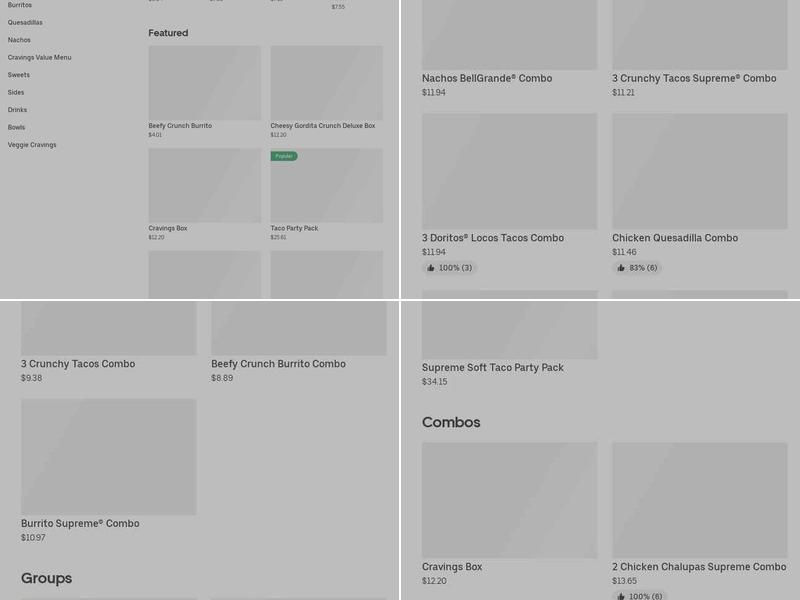Open the Sides category
Viewport: 800px width, 600px height.
(x=16, y=92)
